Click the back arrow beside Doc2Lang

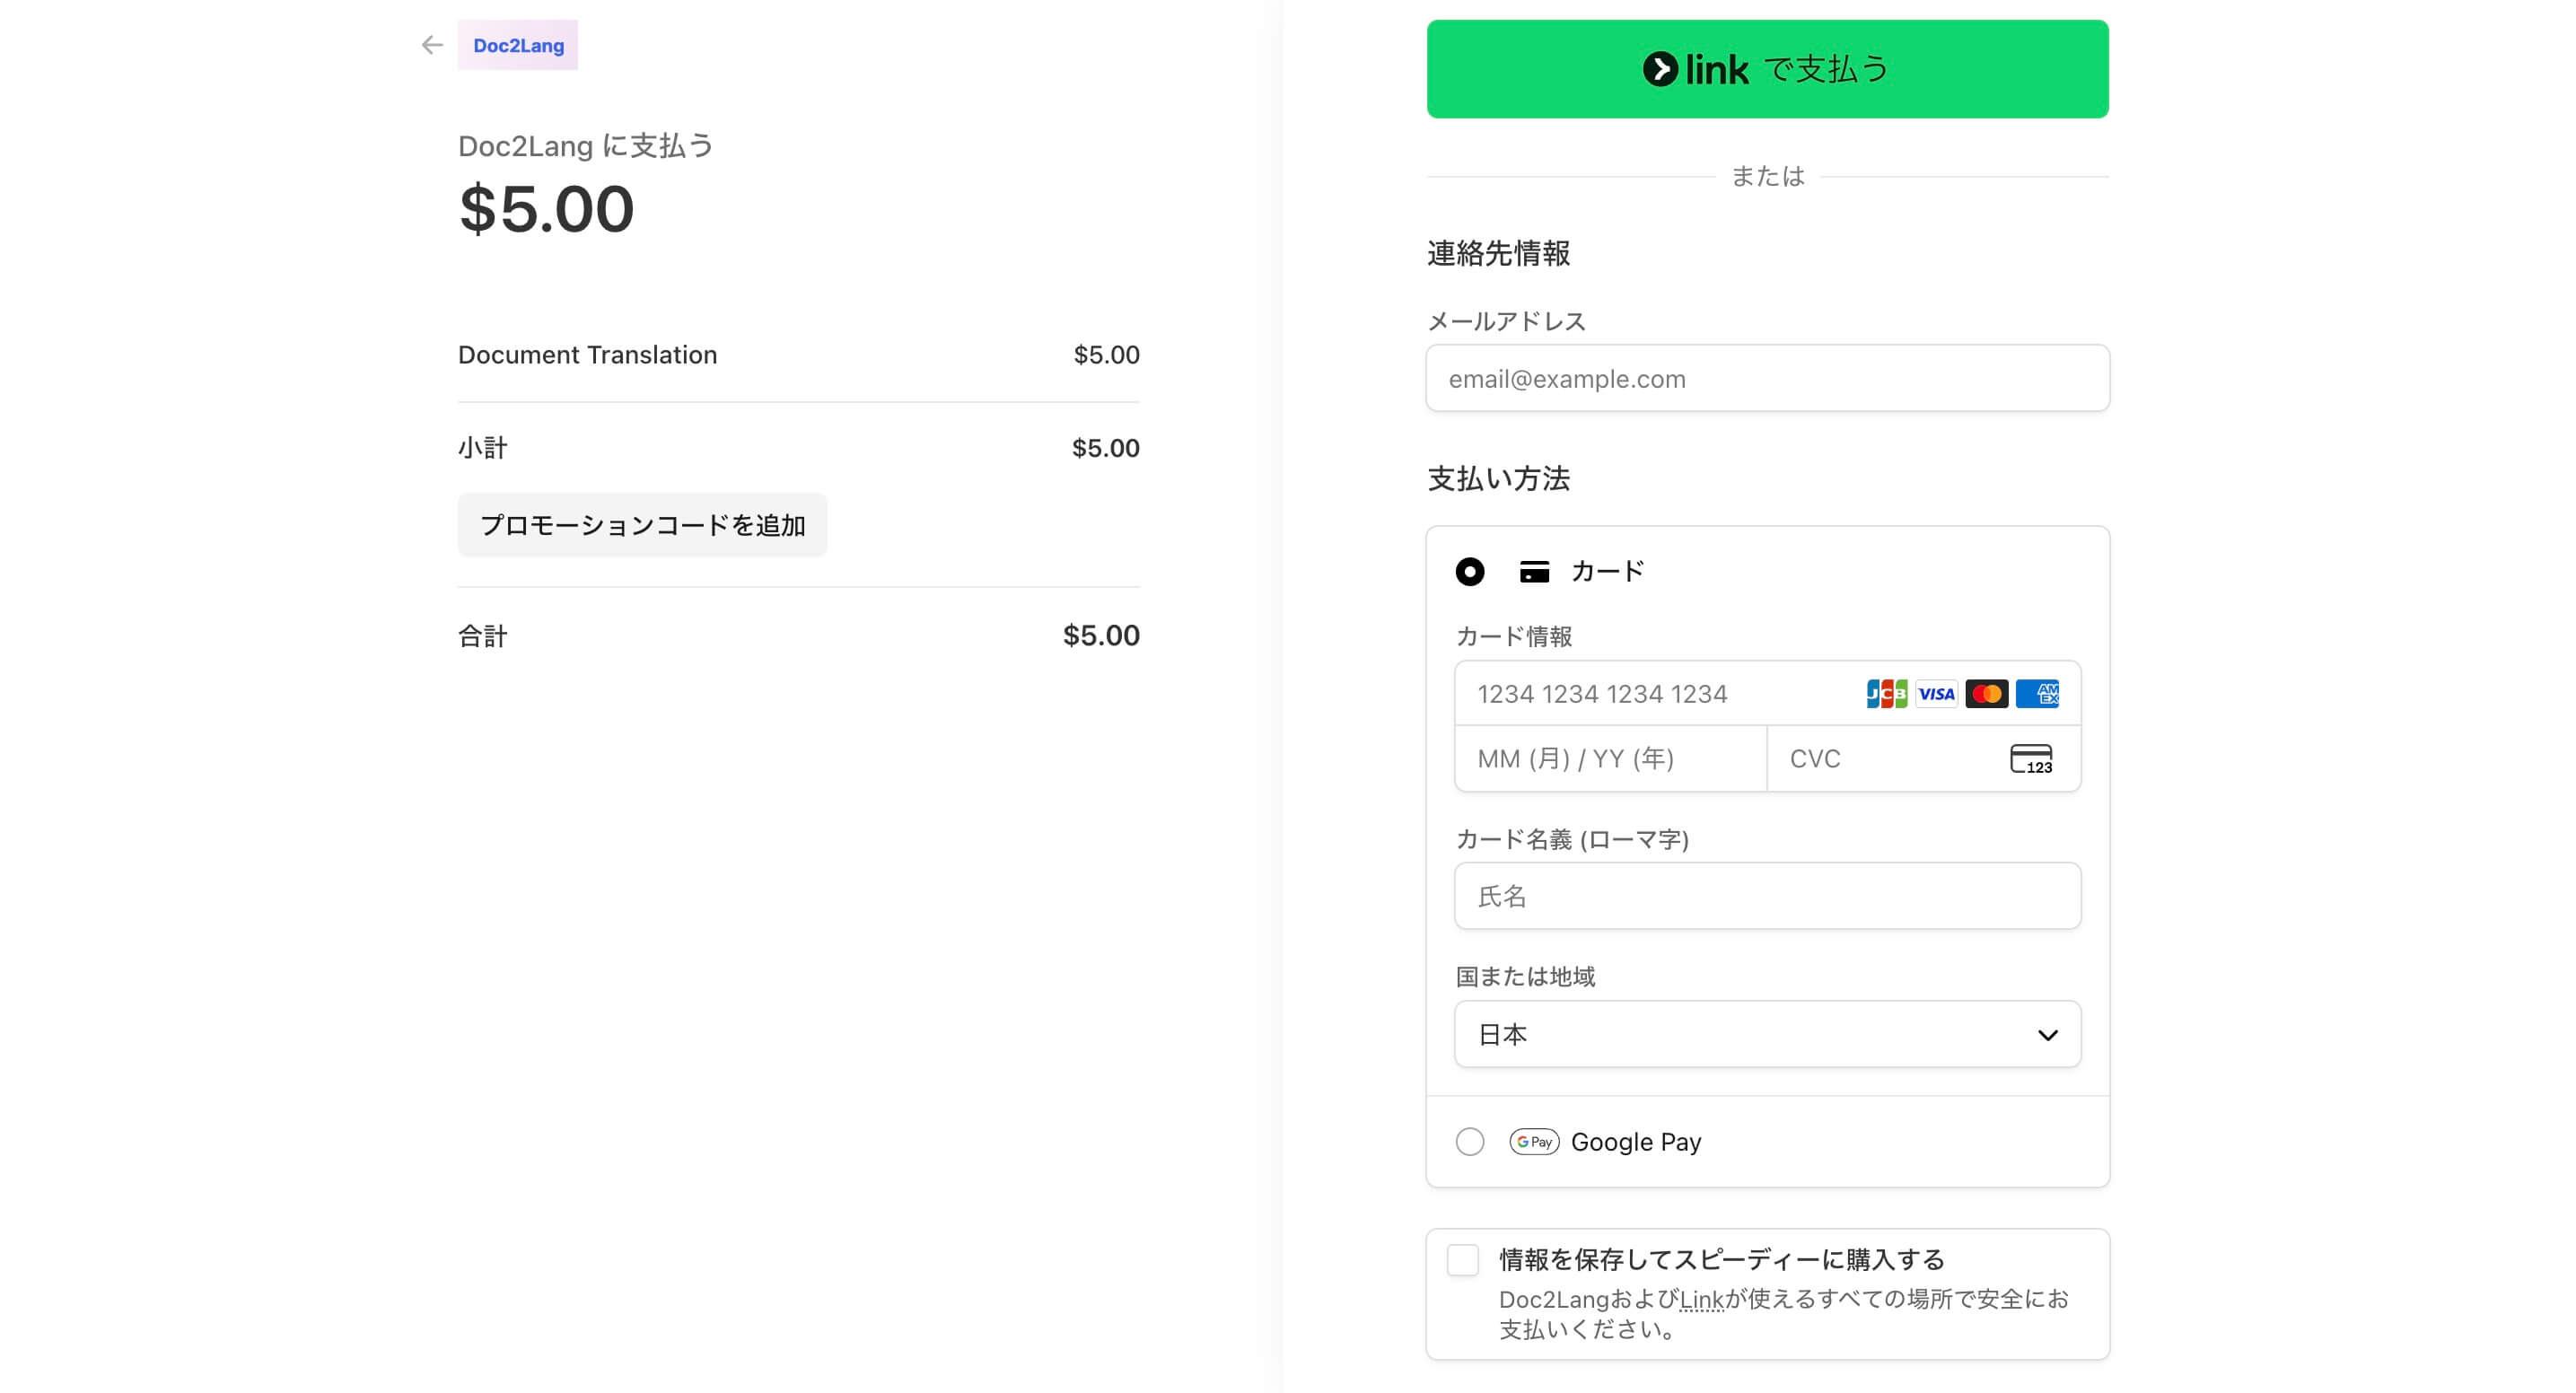tap(431, 45)
